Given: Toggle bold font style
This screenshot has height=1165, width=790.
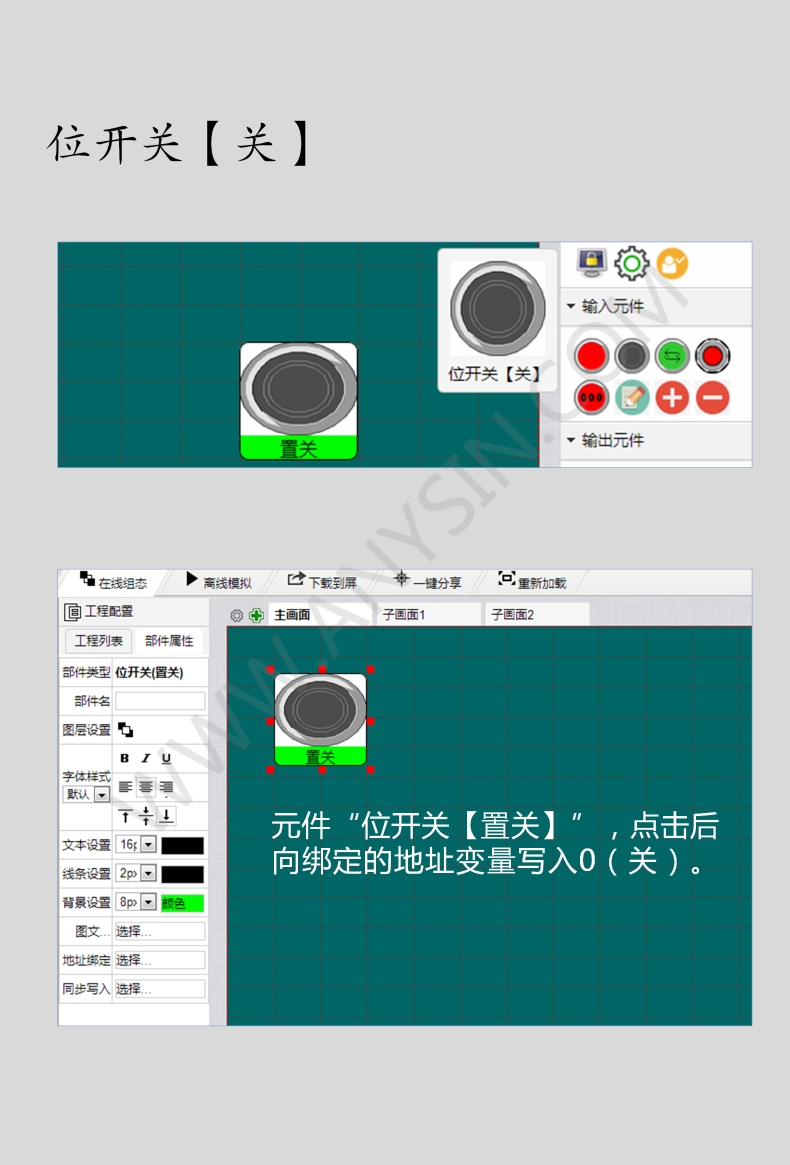Looking at the screenshot, I should 125,759.
